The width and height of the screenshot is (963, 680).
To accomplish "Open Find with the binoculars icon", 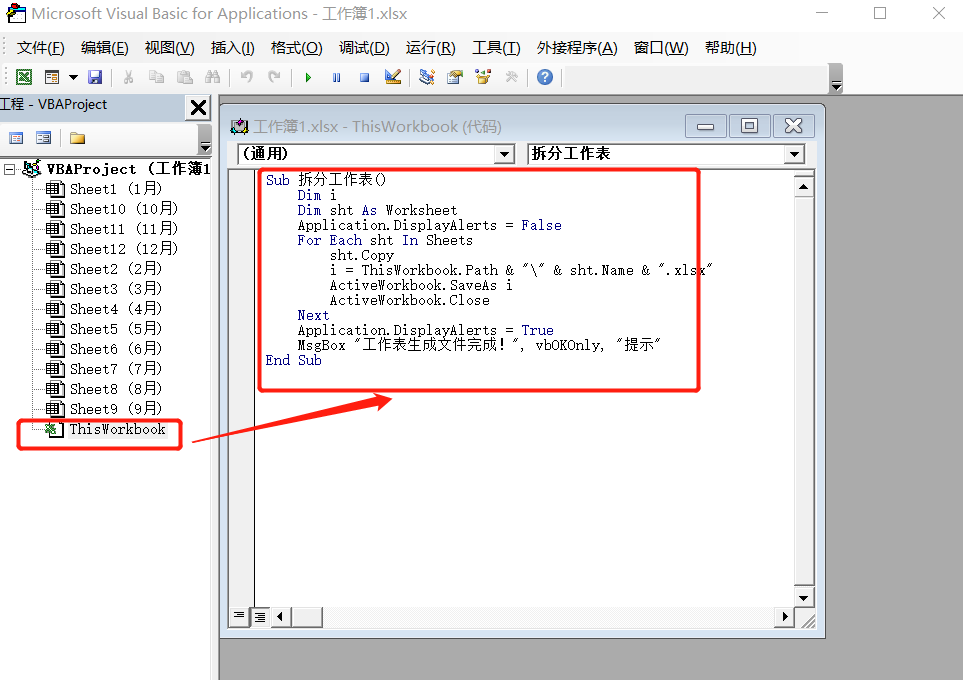I will pyautogui.click(x=212, y=77).
